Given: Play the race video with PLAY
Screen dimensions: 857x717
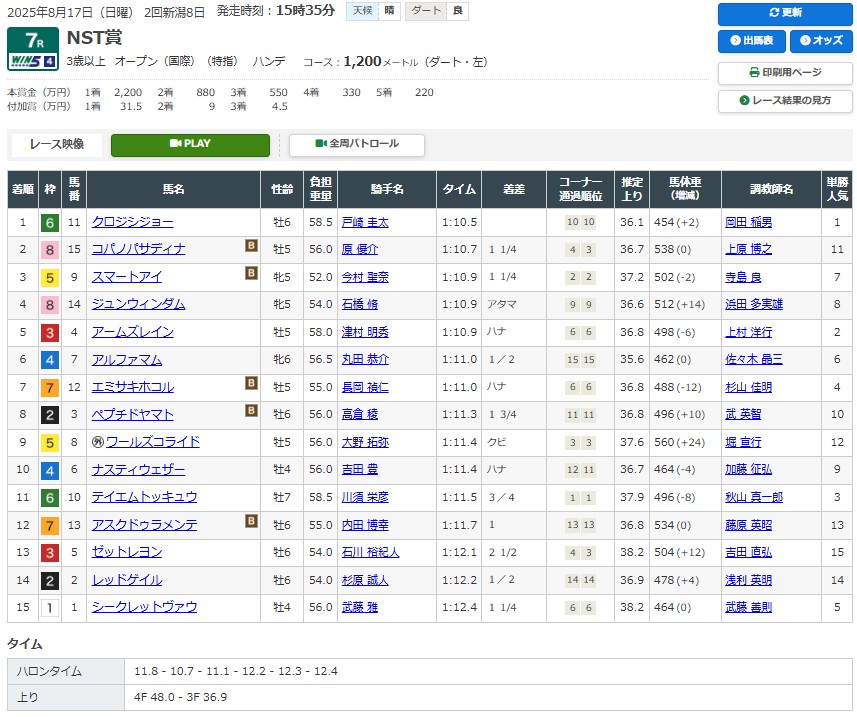Looking at the screenshot, I should click(x=190, y=144).
